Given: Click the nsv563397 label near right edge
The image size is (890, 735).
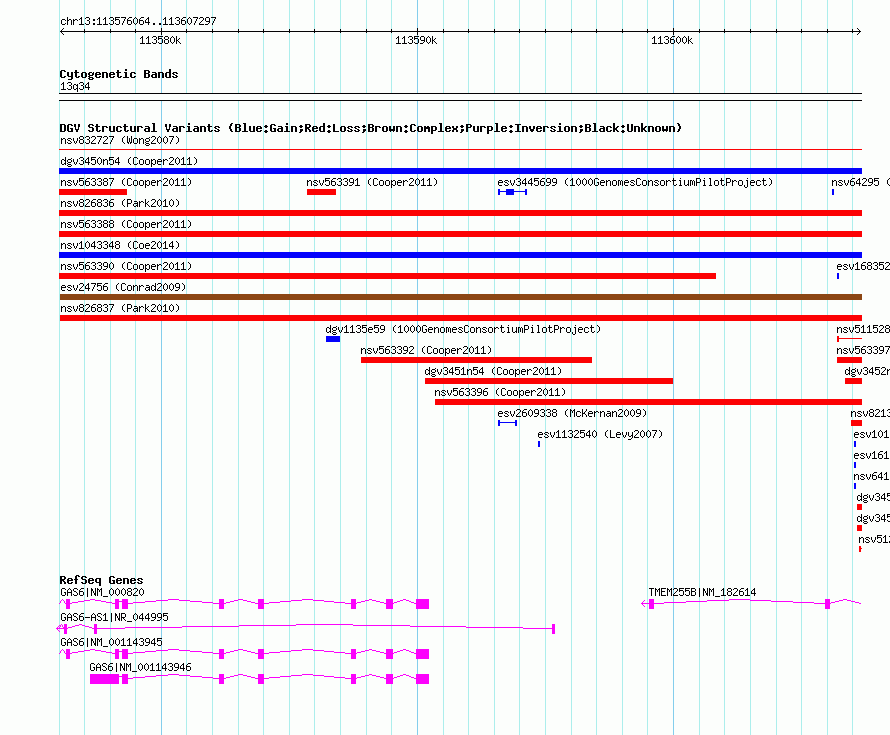Looking at the screenshot, I should click(863, 350).
